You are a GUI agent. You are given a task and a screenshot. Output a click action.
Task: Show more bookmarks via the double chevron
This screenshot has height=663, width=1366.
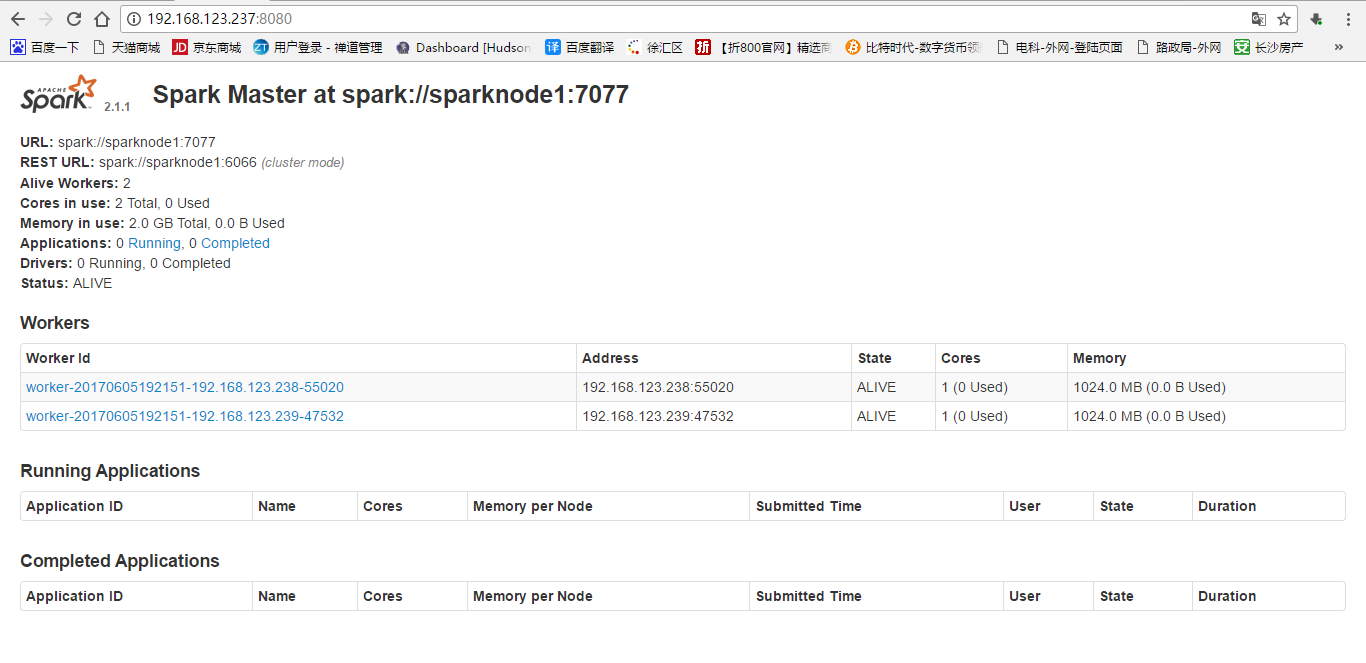point(1339,47)
